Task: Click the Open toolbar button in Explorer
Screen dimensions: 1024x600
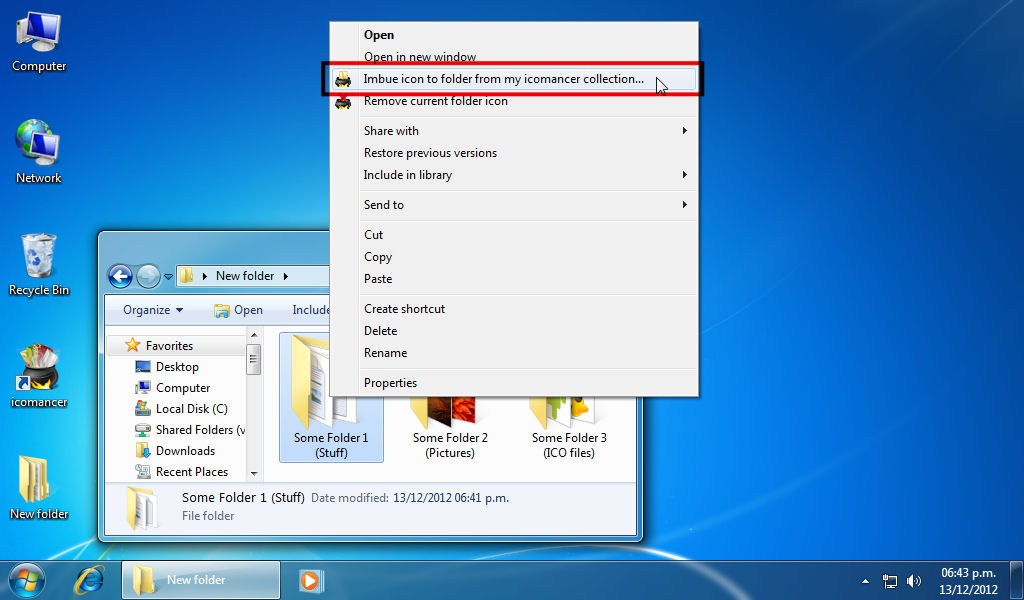Action: pyautogui.click(x=238, y=310)
